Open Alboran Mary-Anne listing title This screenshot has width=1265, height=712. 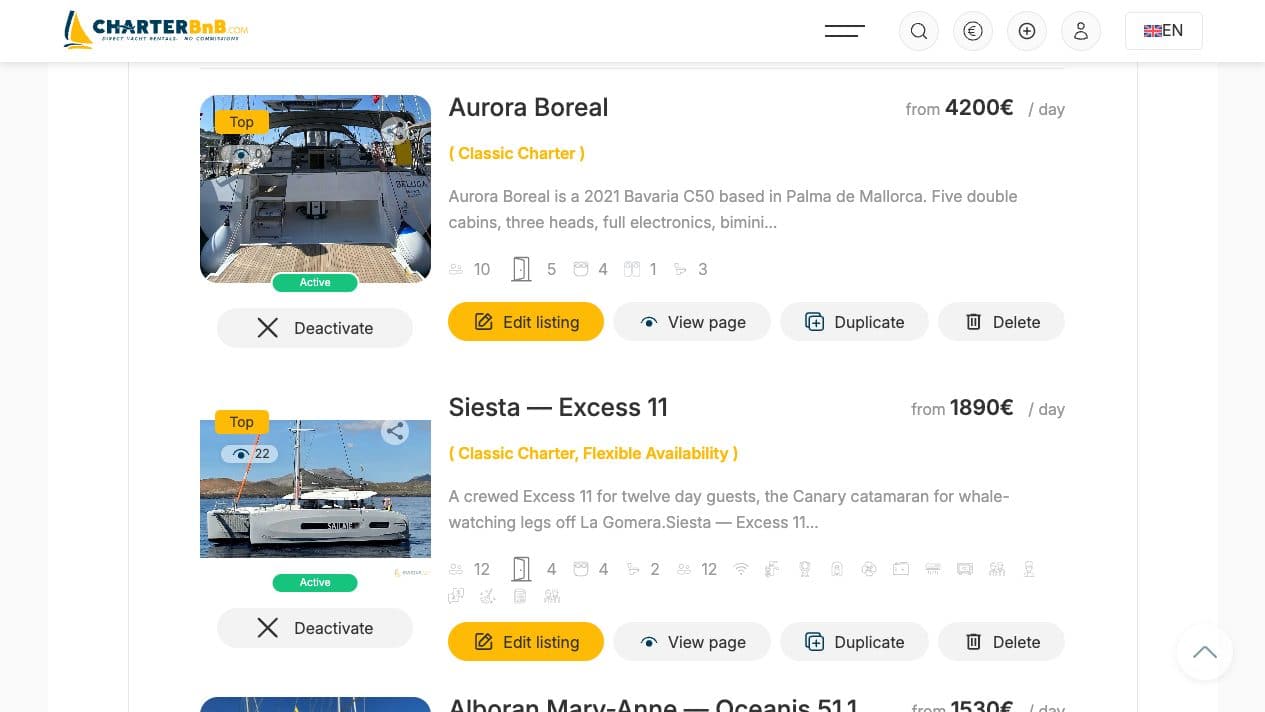point(652,704)
